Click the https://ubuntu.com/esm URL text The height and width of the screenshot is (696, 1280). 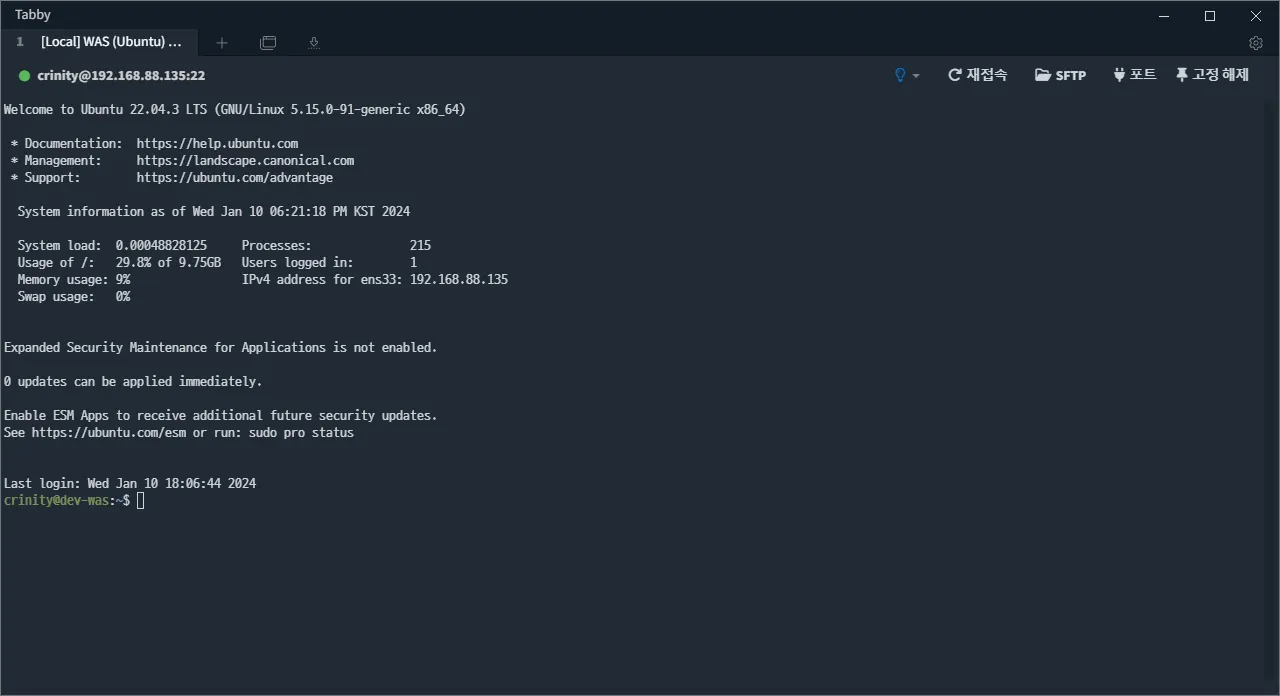108,433
